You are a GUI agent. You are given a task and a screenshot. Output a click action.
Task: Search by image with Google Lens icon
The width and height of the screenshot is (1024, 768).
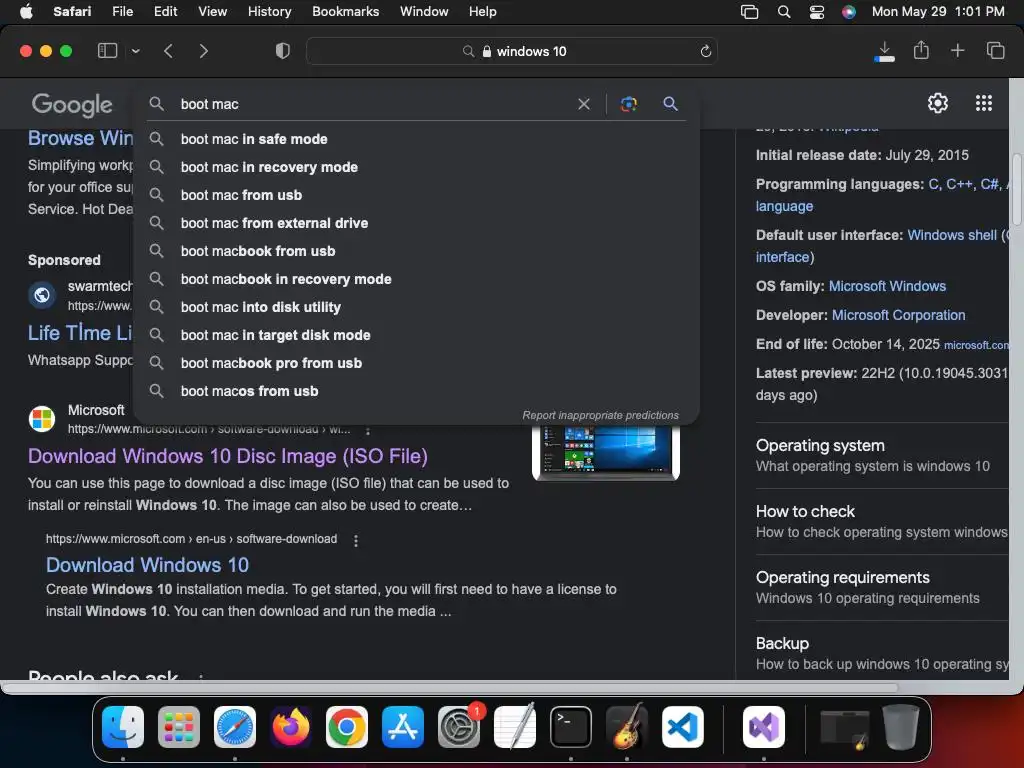point(628,104)
